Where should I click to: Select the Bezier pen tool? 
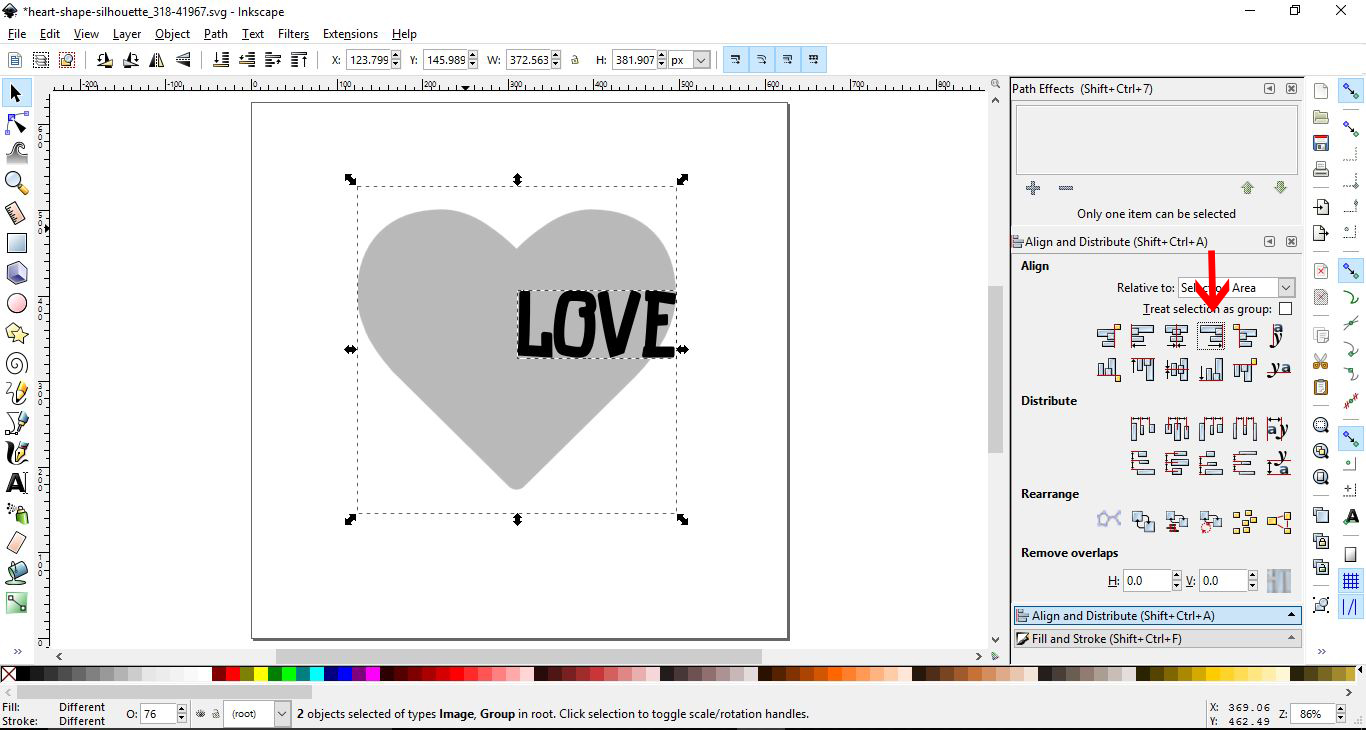(x=16, y=423)
